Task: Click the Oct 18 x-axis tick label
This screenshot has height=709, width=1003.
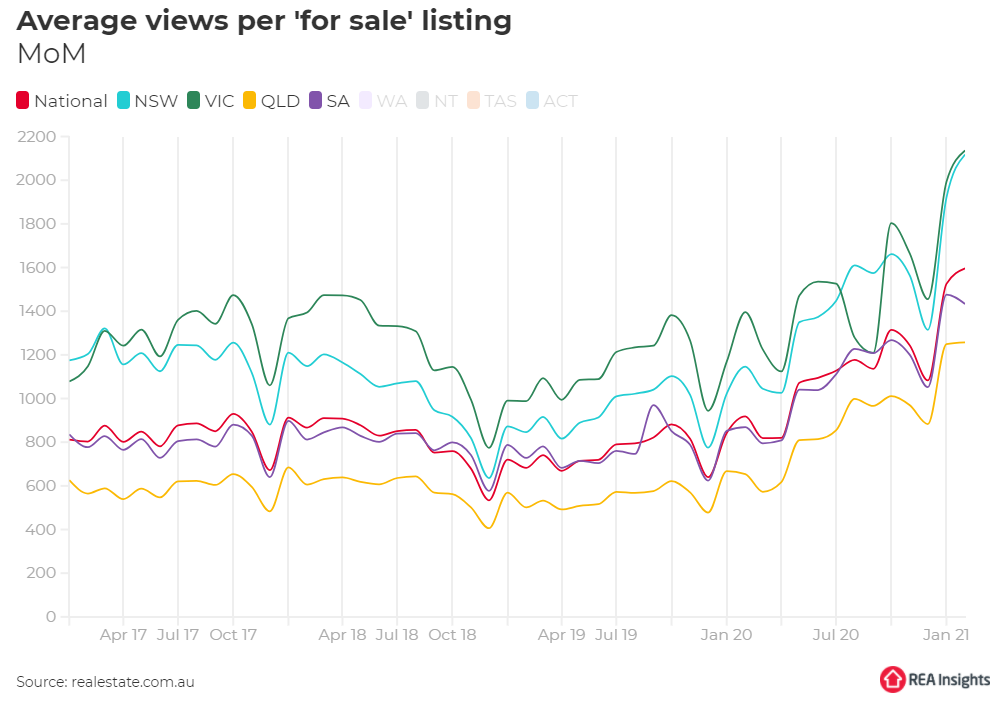Action: click(452, 634)
